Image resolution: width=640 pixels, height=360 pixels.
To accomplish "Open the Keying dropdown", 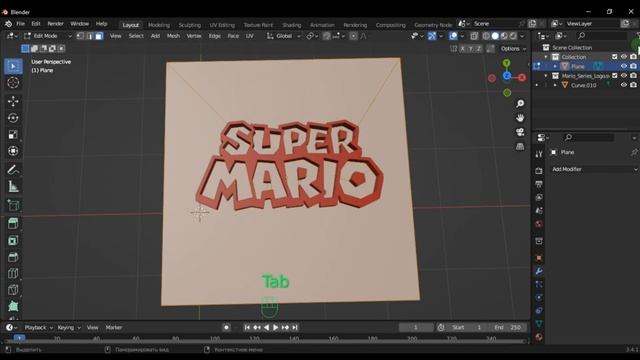I will tap(69, 327).
